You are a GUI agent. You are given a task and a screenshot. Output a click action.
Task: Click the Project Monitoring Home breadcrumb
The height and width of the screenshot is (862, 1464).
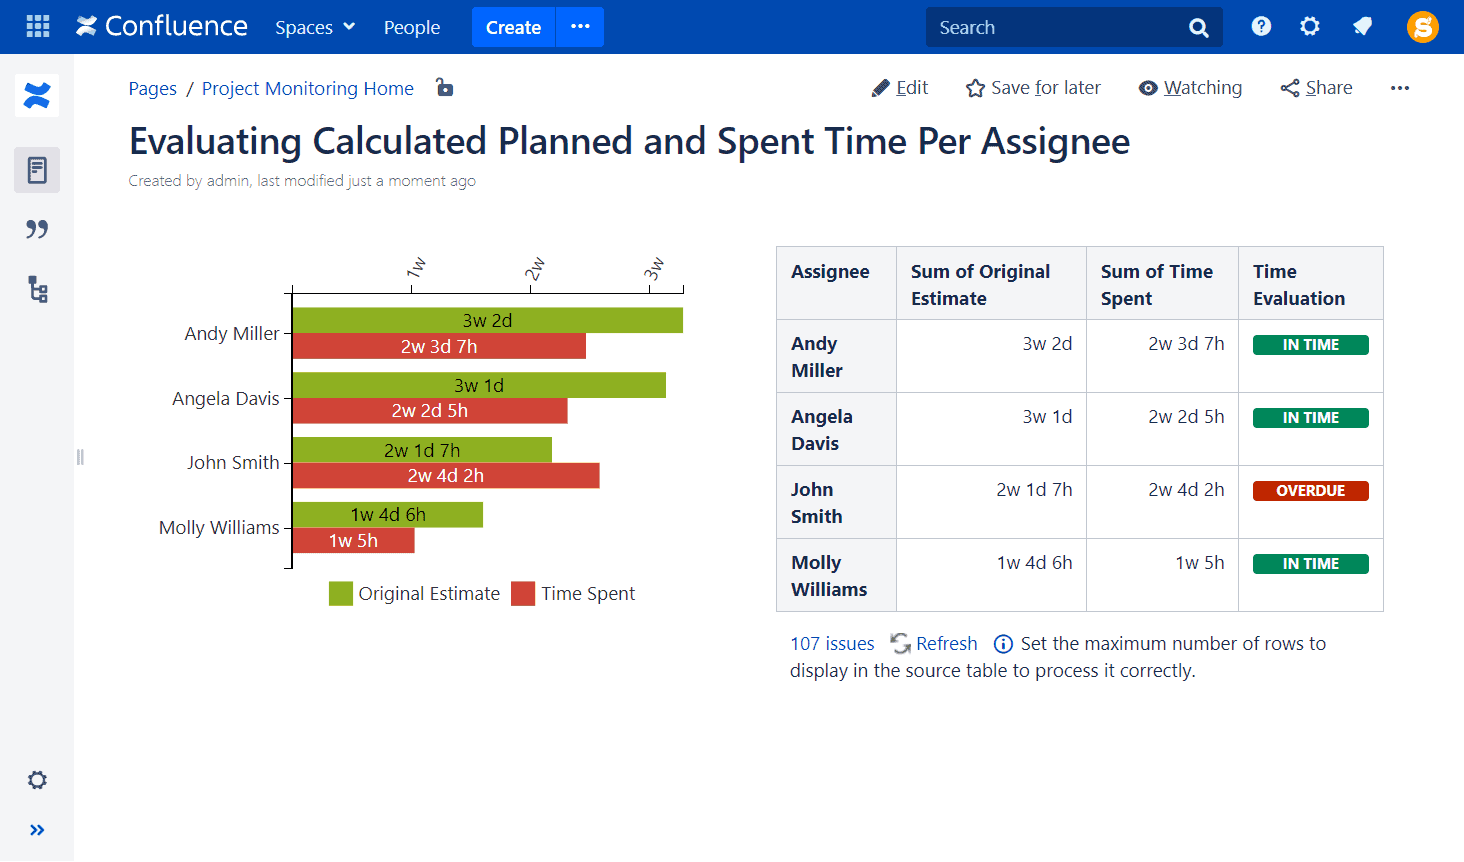point(308,88)
